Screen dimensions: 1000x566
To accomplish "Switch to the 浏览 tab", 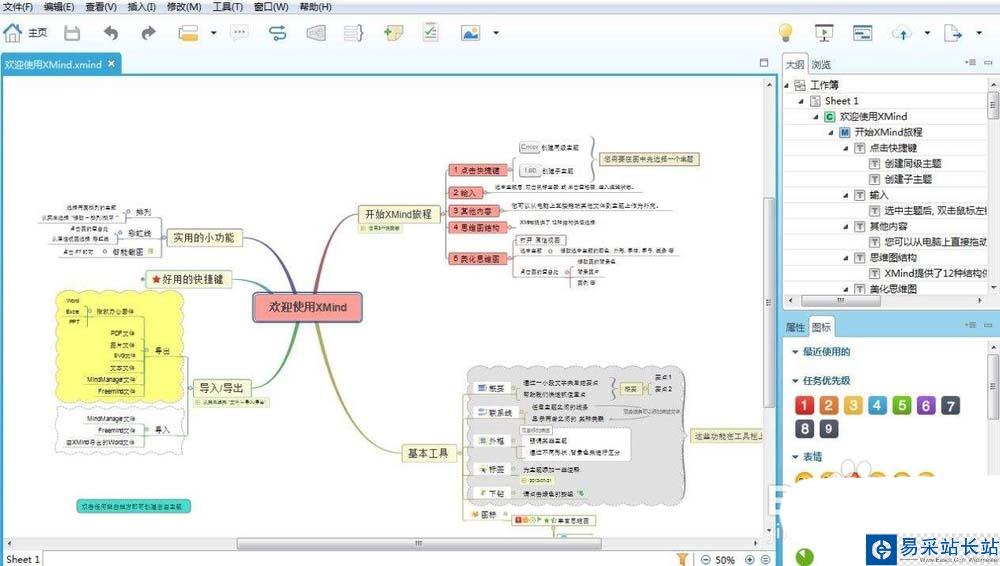I will (x=821, y=64).
